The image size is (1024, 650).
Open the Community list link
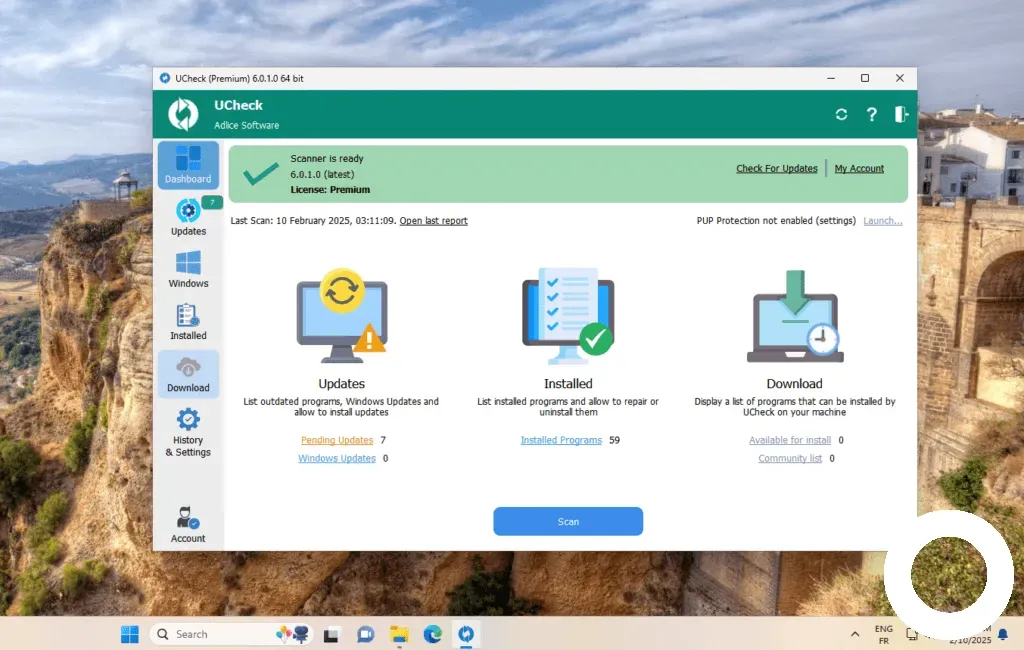[x=790, y=459]
